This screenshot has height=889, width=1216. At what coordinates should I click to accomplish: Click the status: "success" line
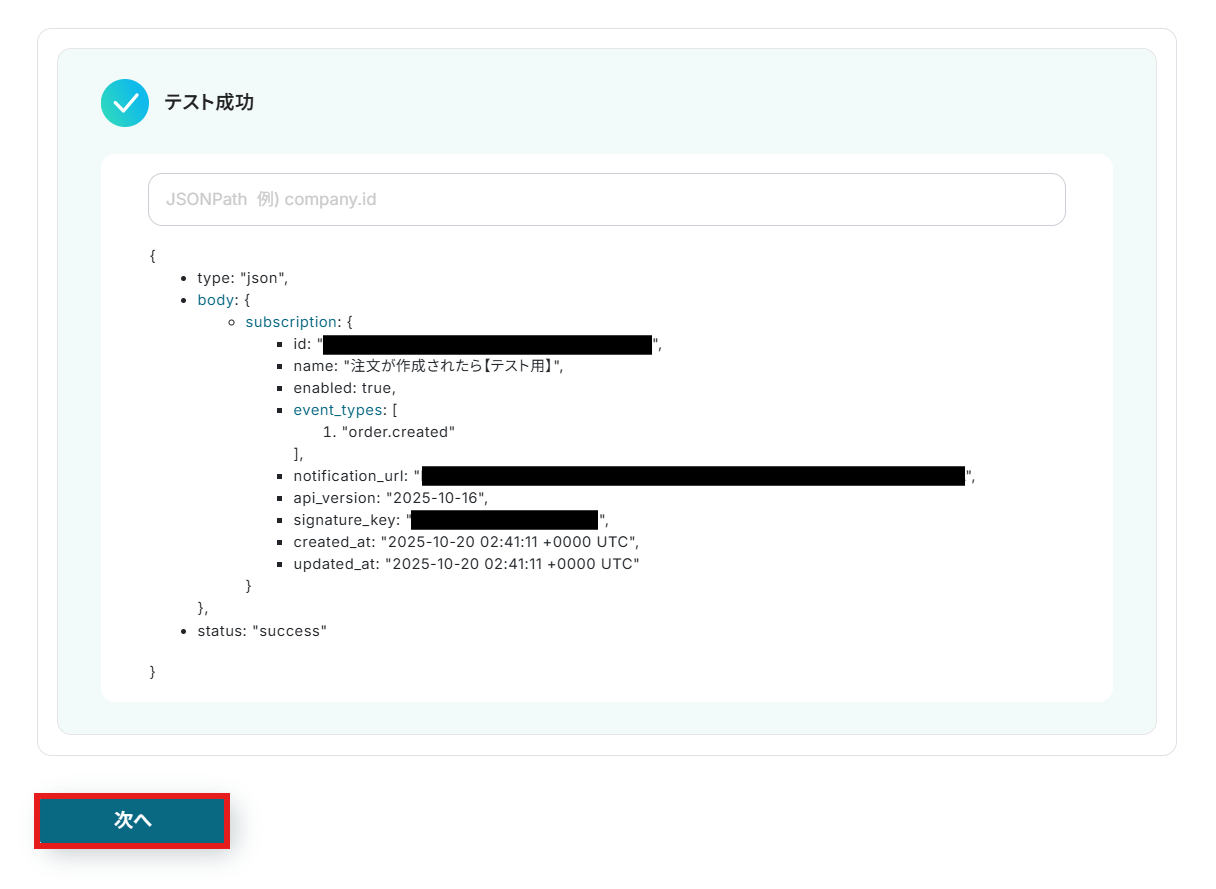[262, 631]
